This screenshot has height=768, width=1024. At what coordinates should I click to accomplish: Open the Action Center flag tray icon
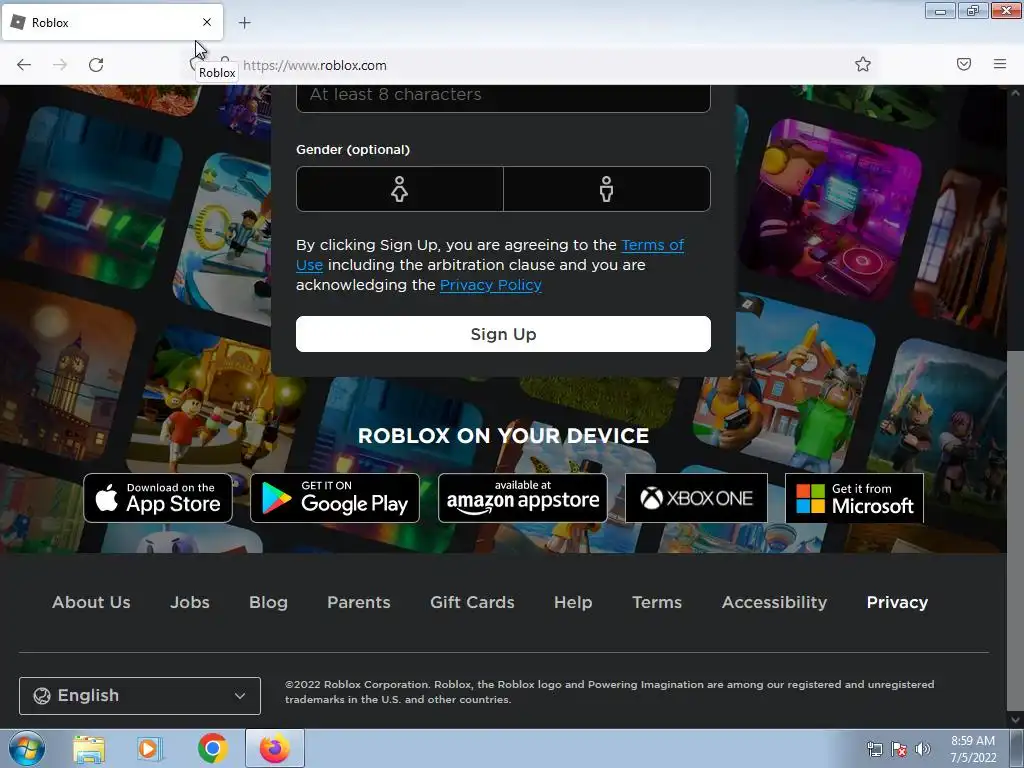coord(899,749)
